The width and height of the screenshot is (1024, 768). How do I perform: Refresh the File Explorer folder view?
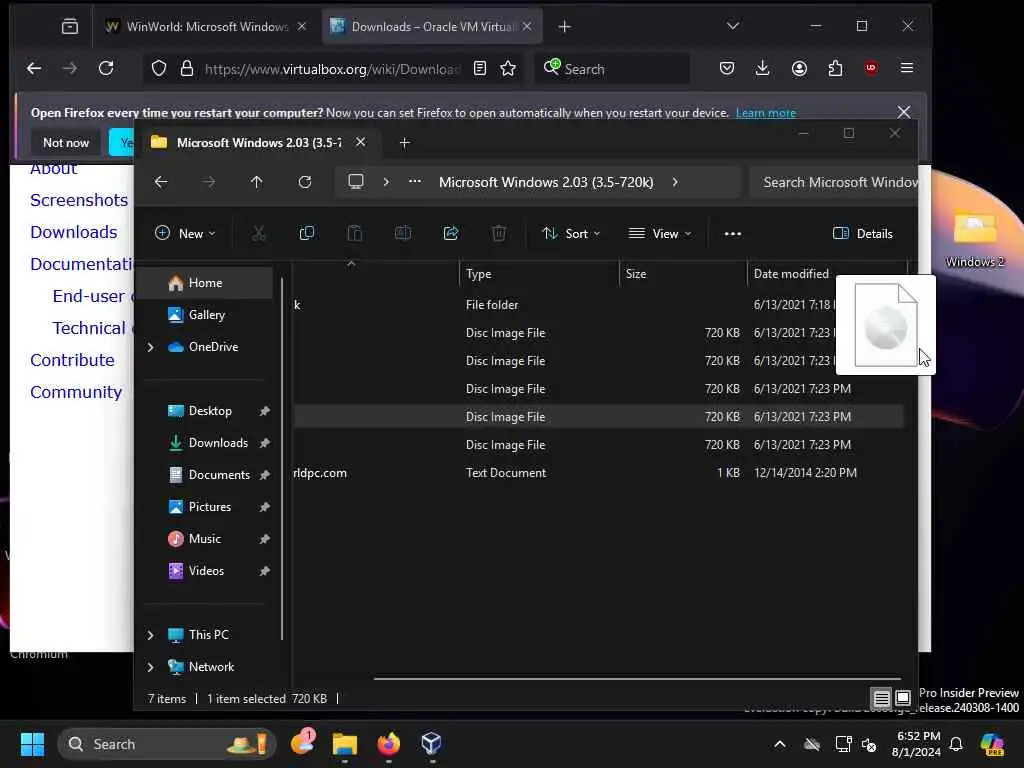[305, 182]
